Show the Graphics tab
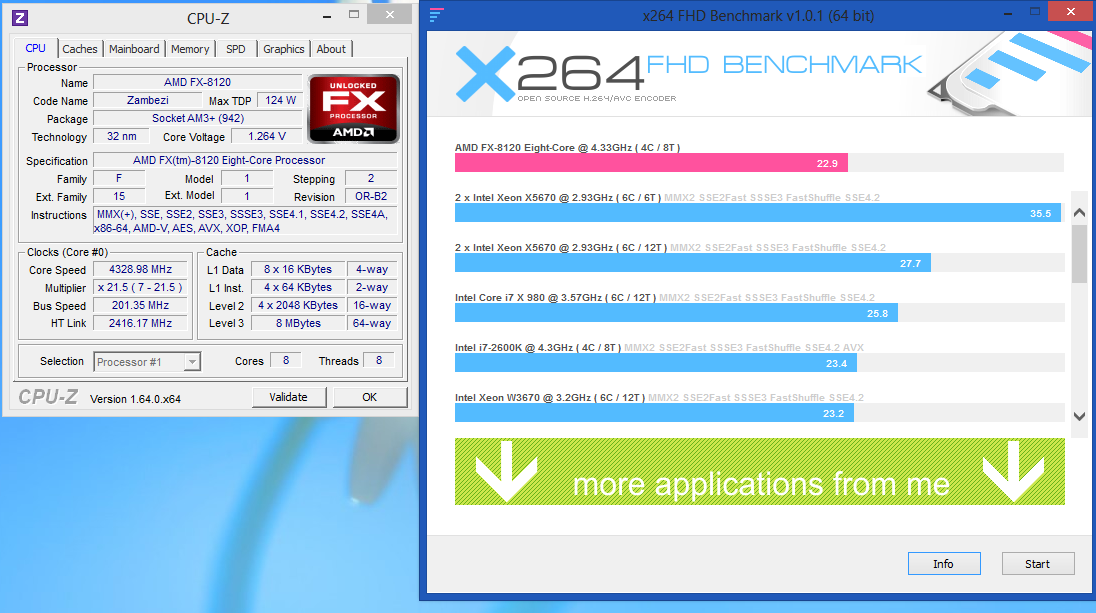 [284, 49]
